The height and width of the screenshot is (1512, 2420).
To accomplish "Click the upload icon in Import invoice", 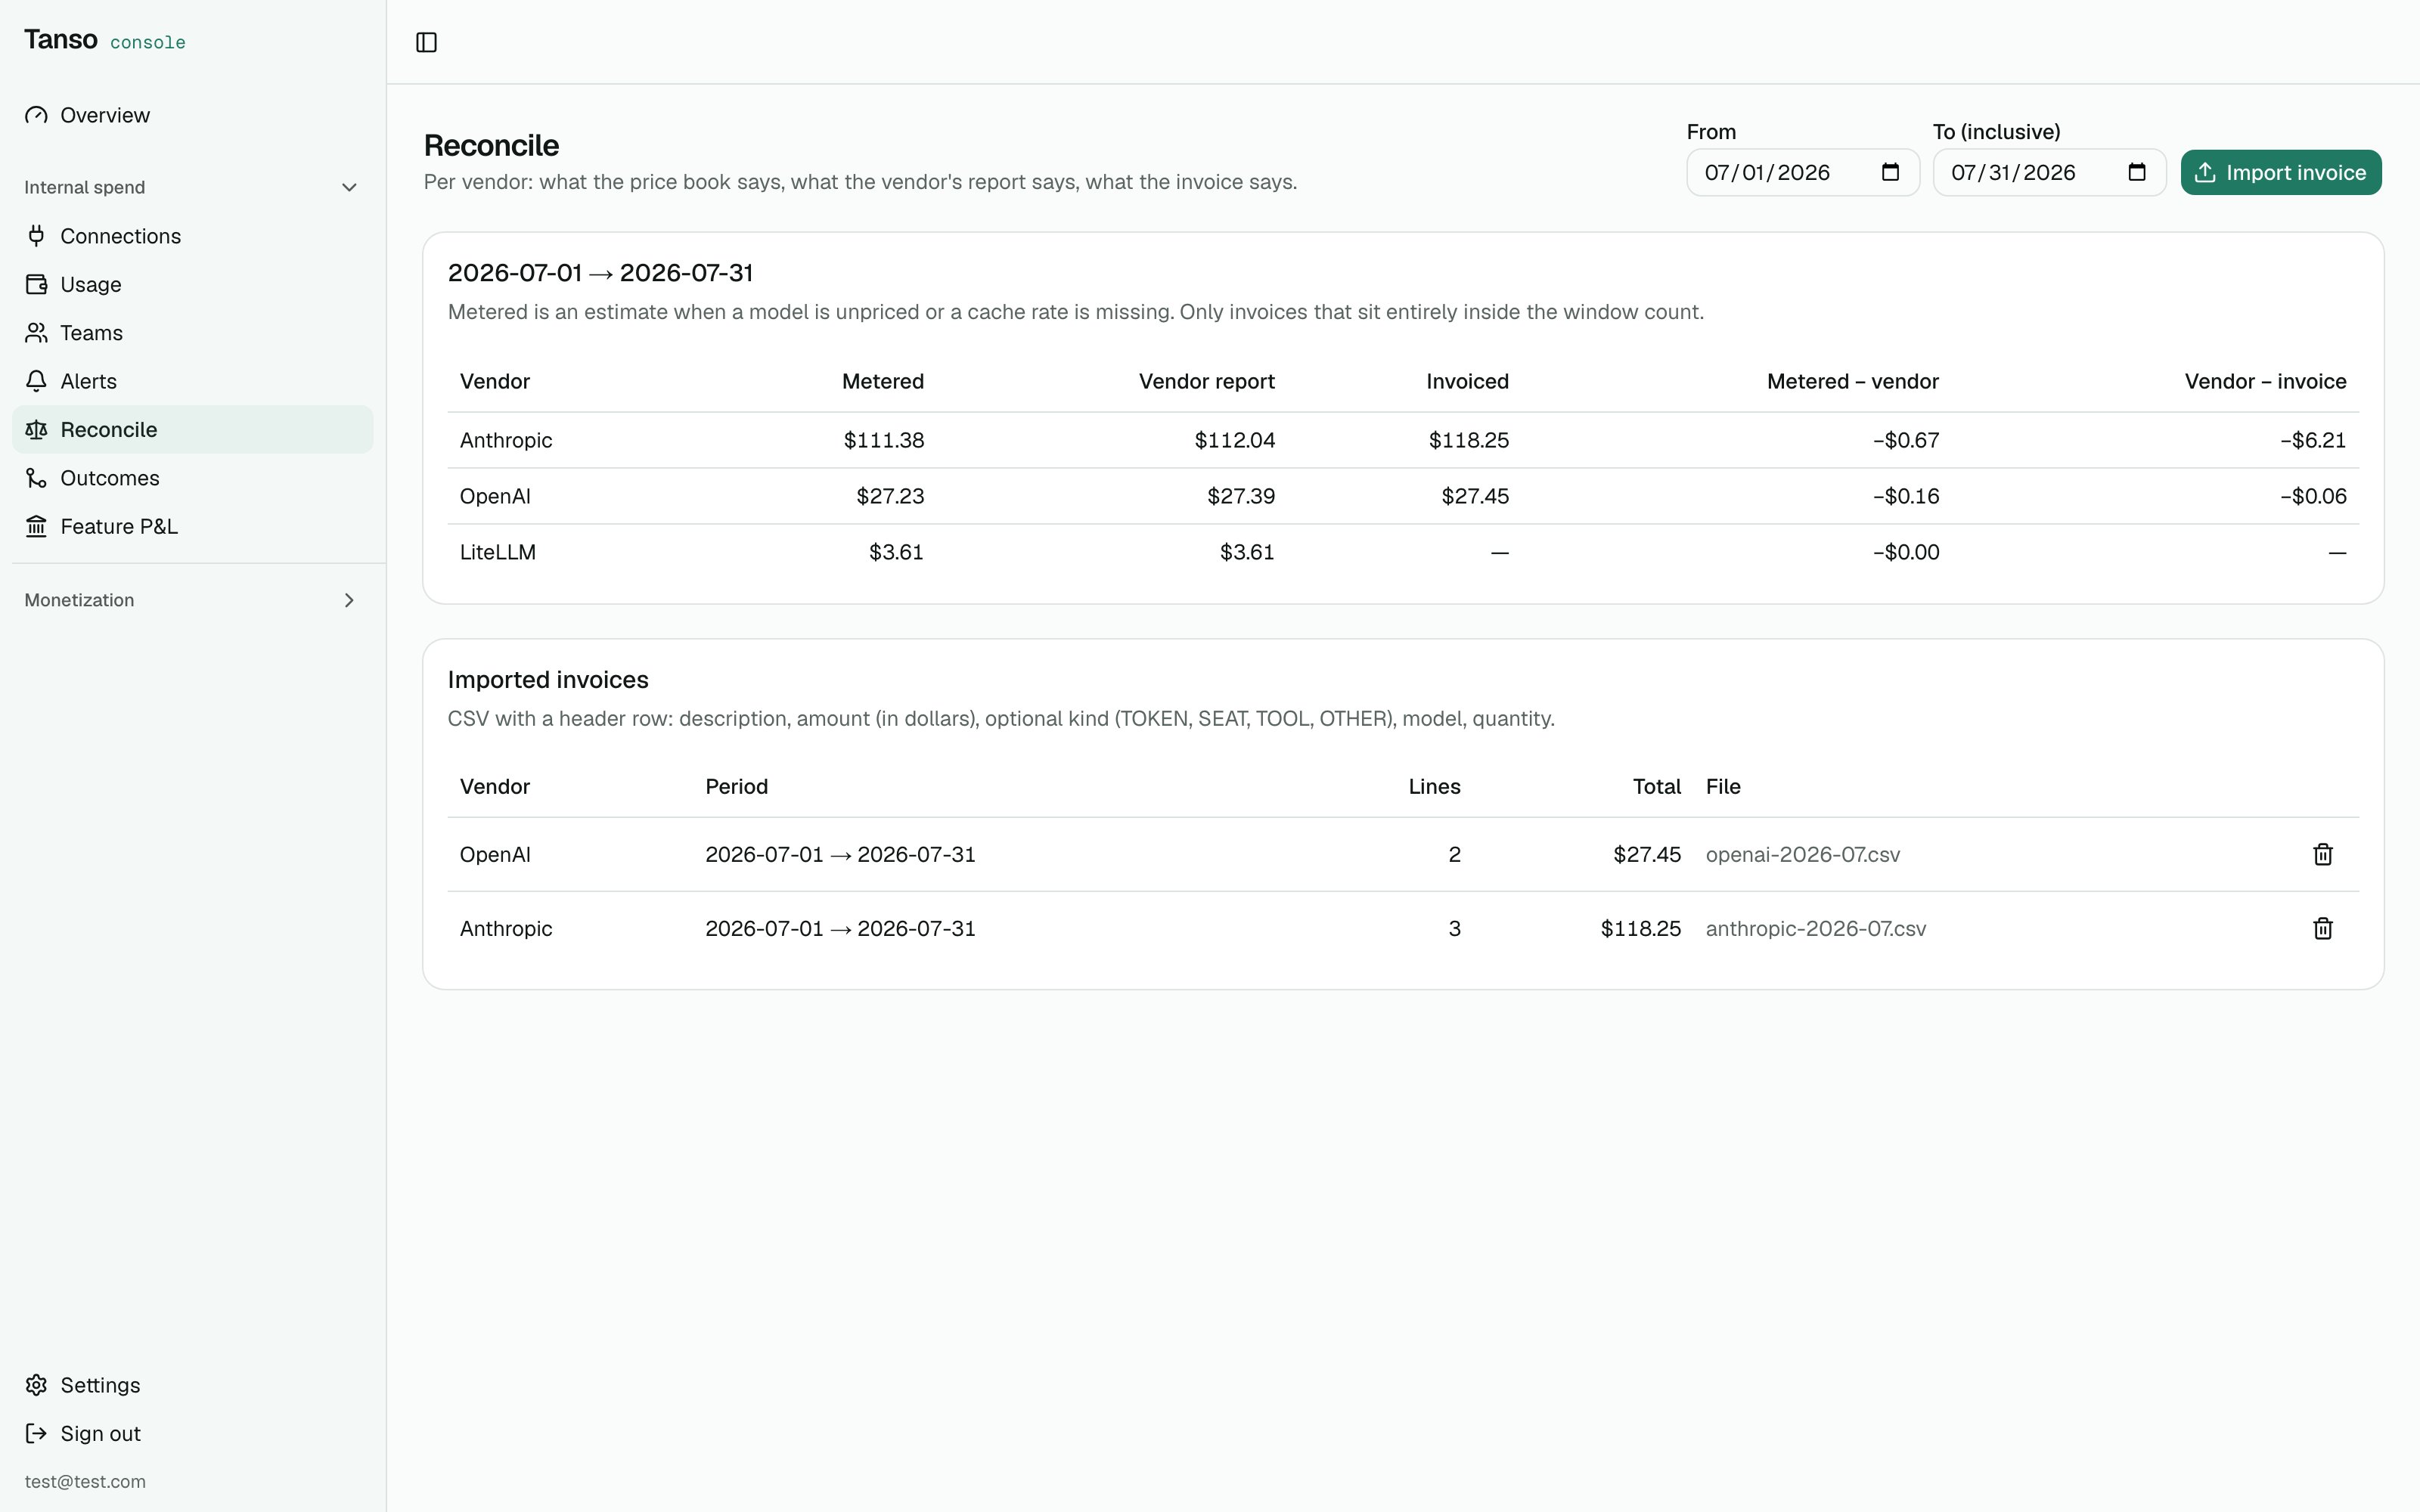I will point(2205,172).
